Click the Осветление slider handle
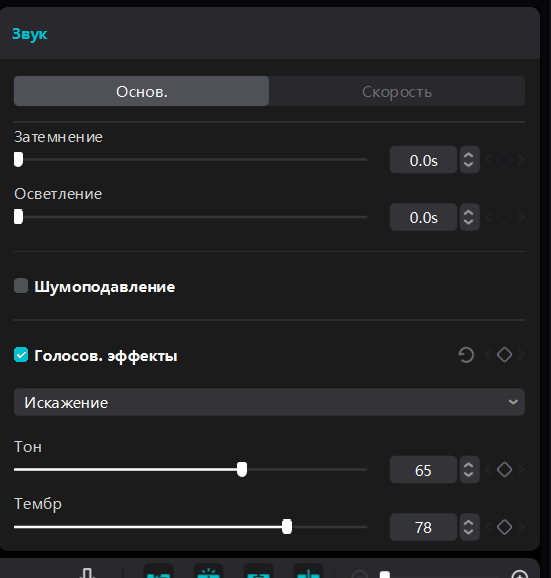Screen dimensions: 551x578 (x=18, y=217)
